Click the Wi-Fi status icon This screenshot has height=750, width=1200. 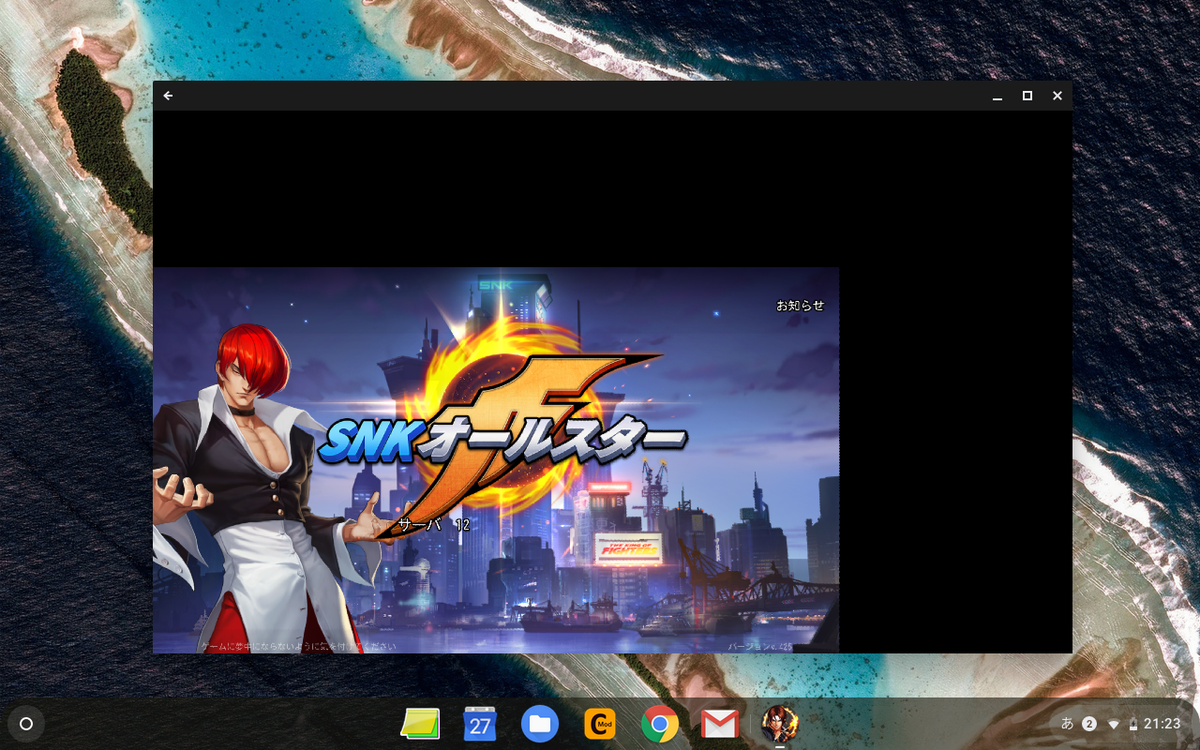click(1113, 724)
